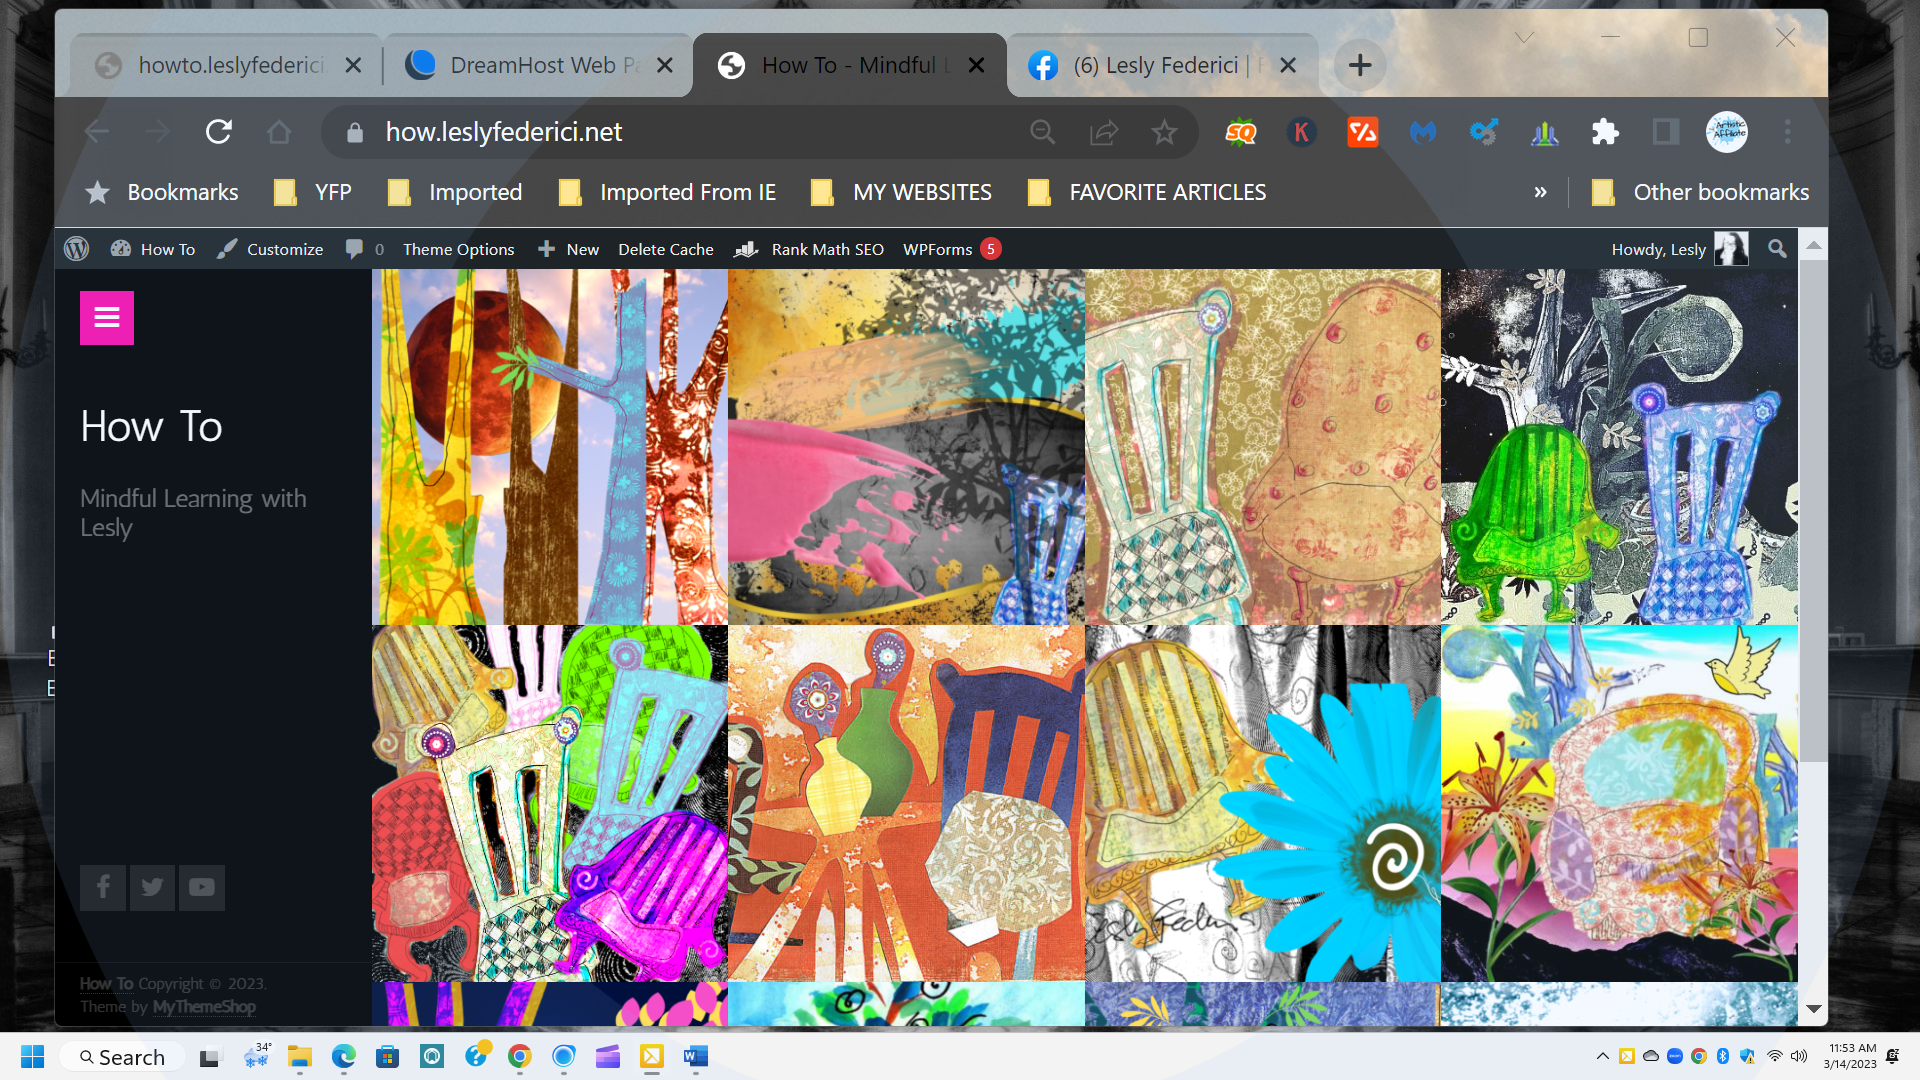This screenshot has width=1920, height=1080.
Task: Click the Facebook social icon in sidebar
Action: point(103,887)
